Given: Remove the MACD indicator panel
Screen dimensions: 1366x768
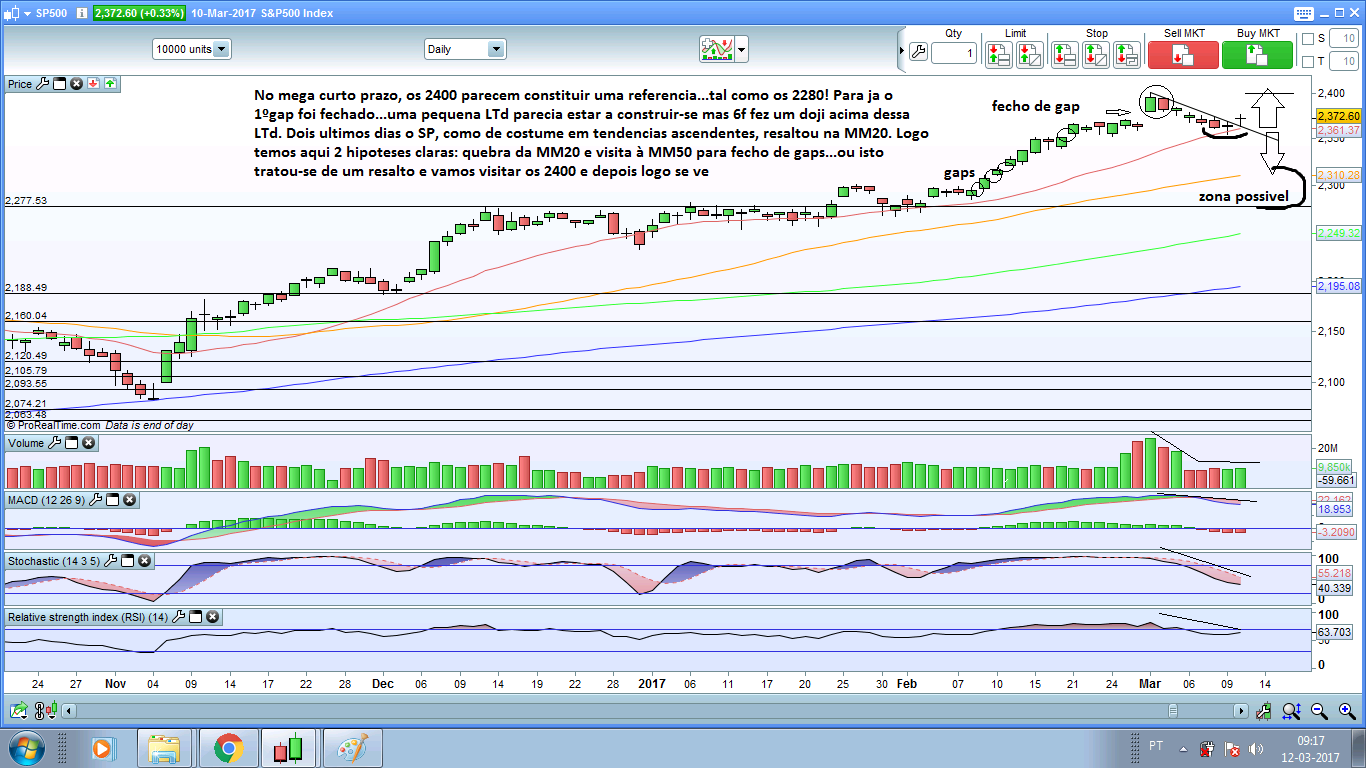Looking at the screenshot, I should point(129,499).
